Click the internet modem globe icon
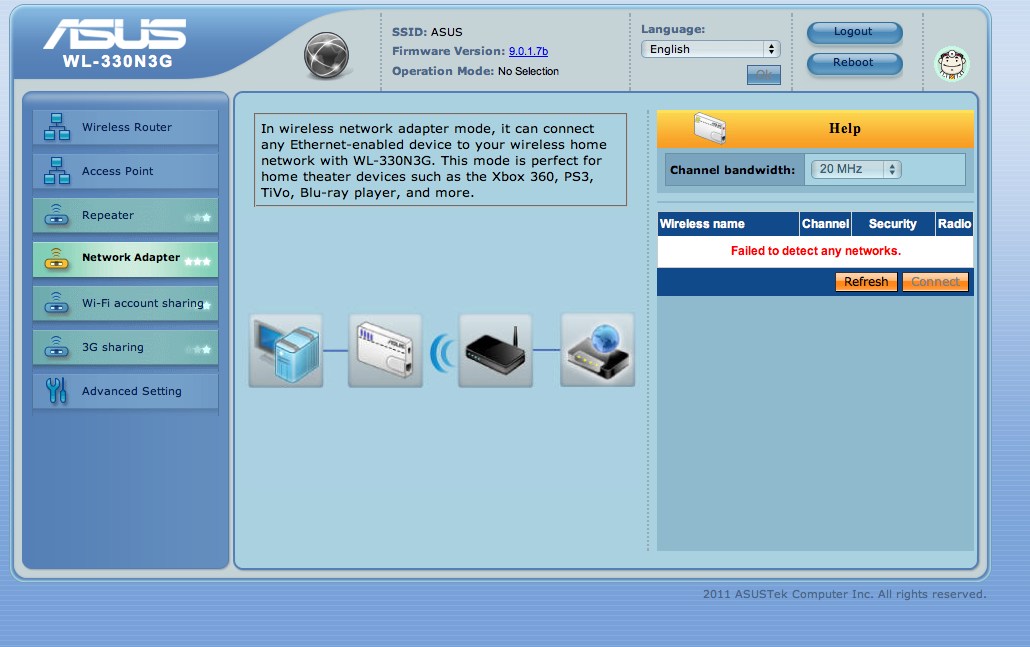This screenshot has width=1030, height=647. (597, 350)
